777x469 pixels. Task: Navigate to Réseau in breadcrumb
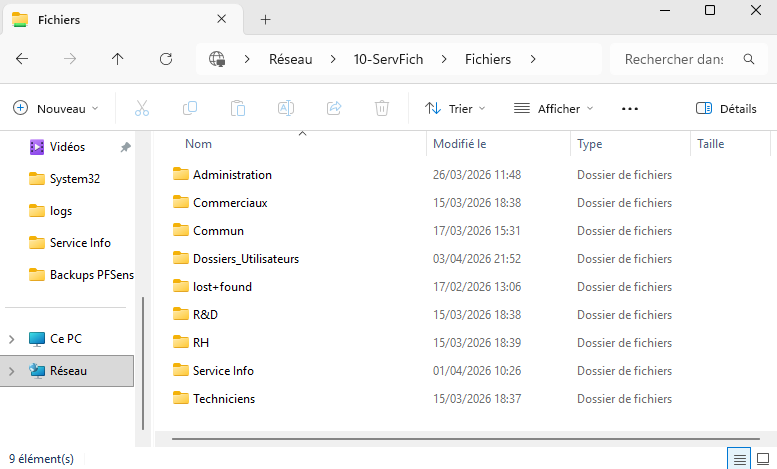pos(291,59)
